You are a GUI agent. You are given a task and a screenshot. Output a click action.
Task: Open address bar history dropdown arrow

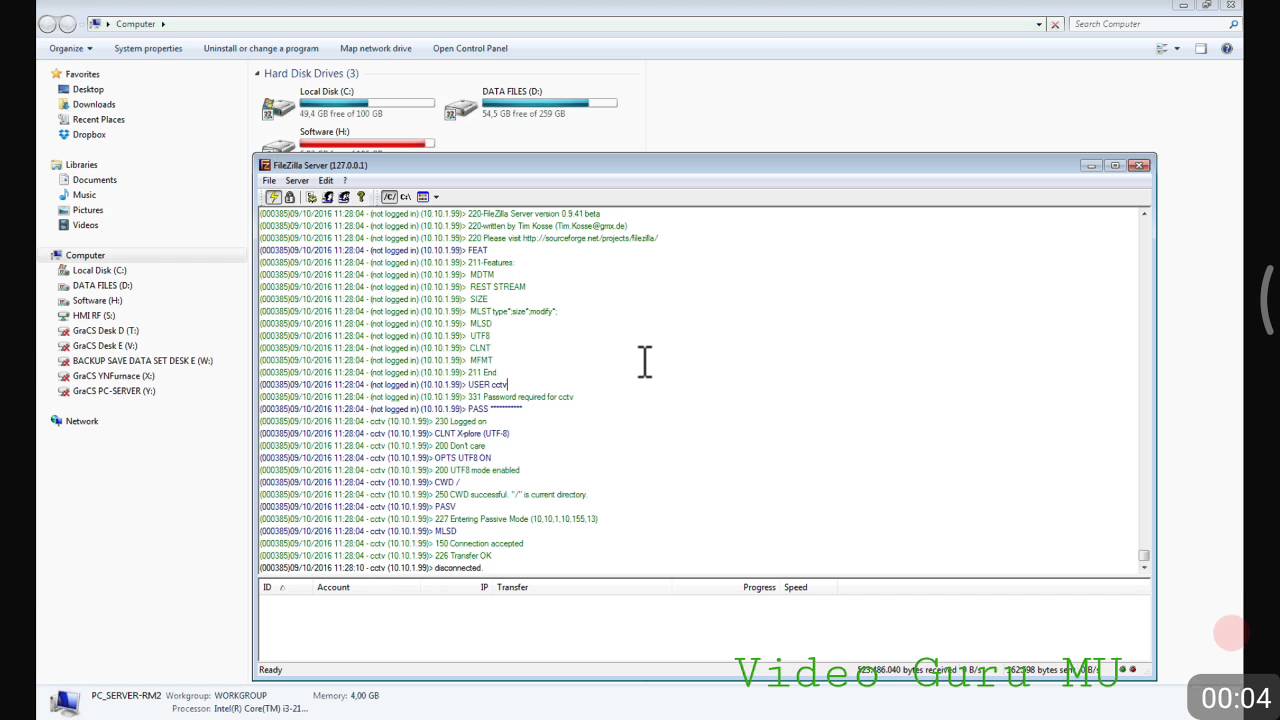click(x=1039, y=24)
